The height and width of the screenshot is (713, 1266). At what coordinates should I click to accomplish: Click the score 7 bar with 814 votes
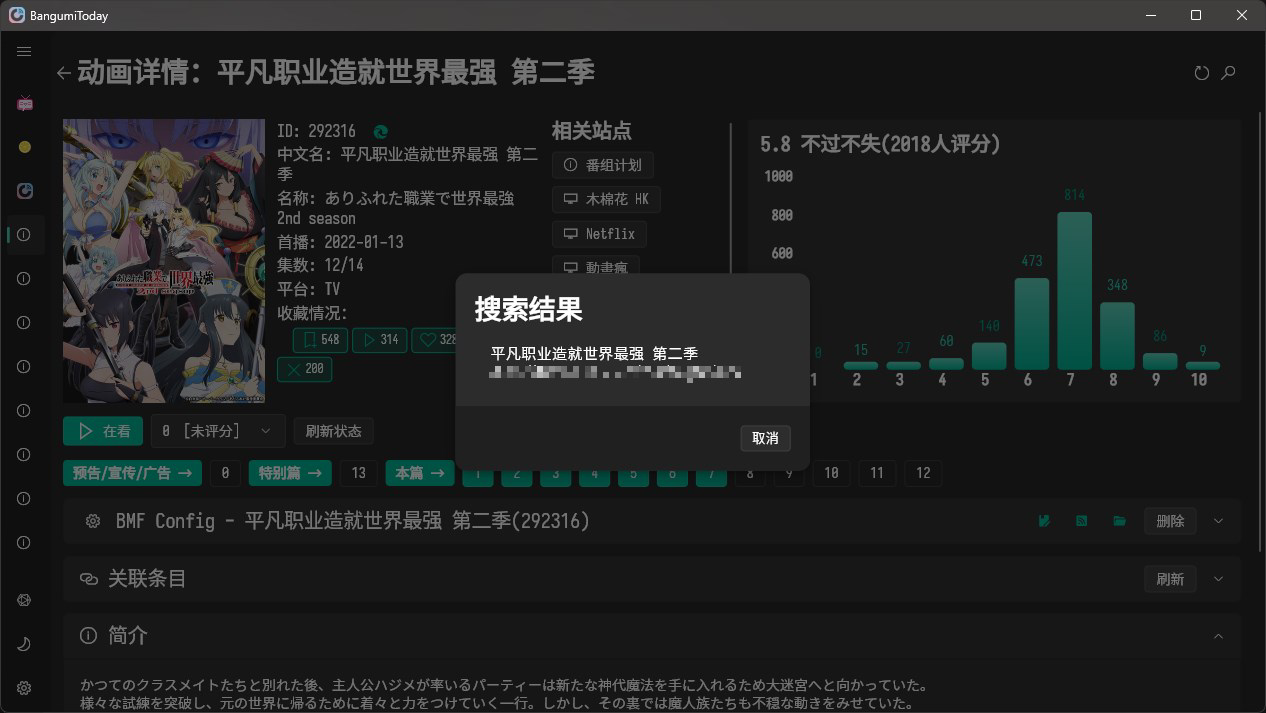1074,291
